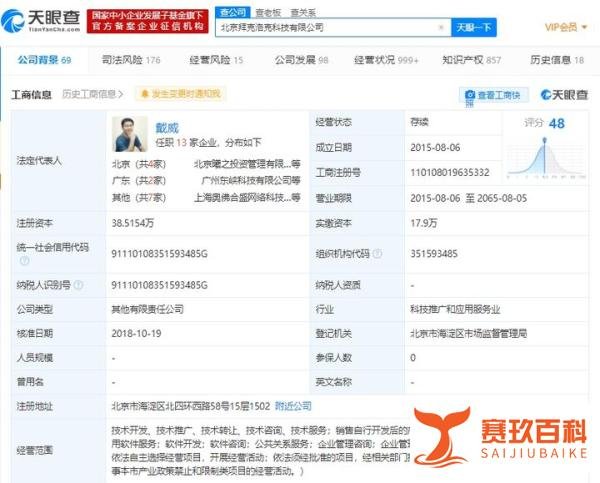Open the 公司背景 tab
This screenshot has width=600, height=483.
[x=44, y=60]
